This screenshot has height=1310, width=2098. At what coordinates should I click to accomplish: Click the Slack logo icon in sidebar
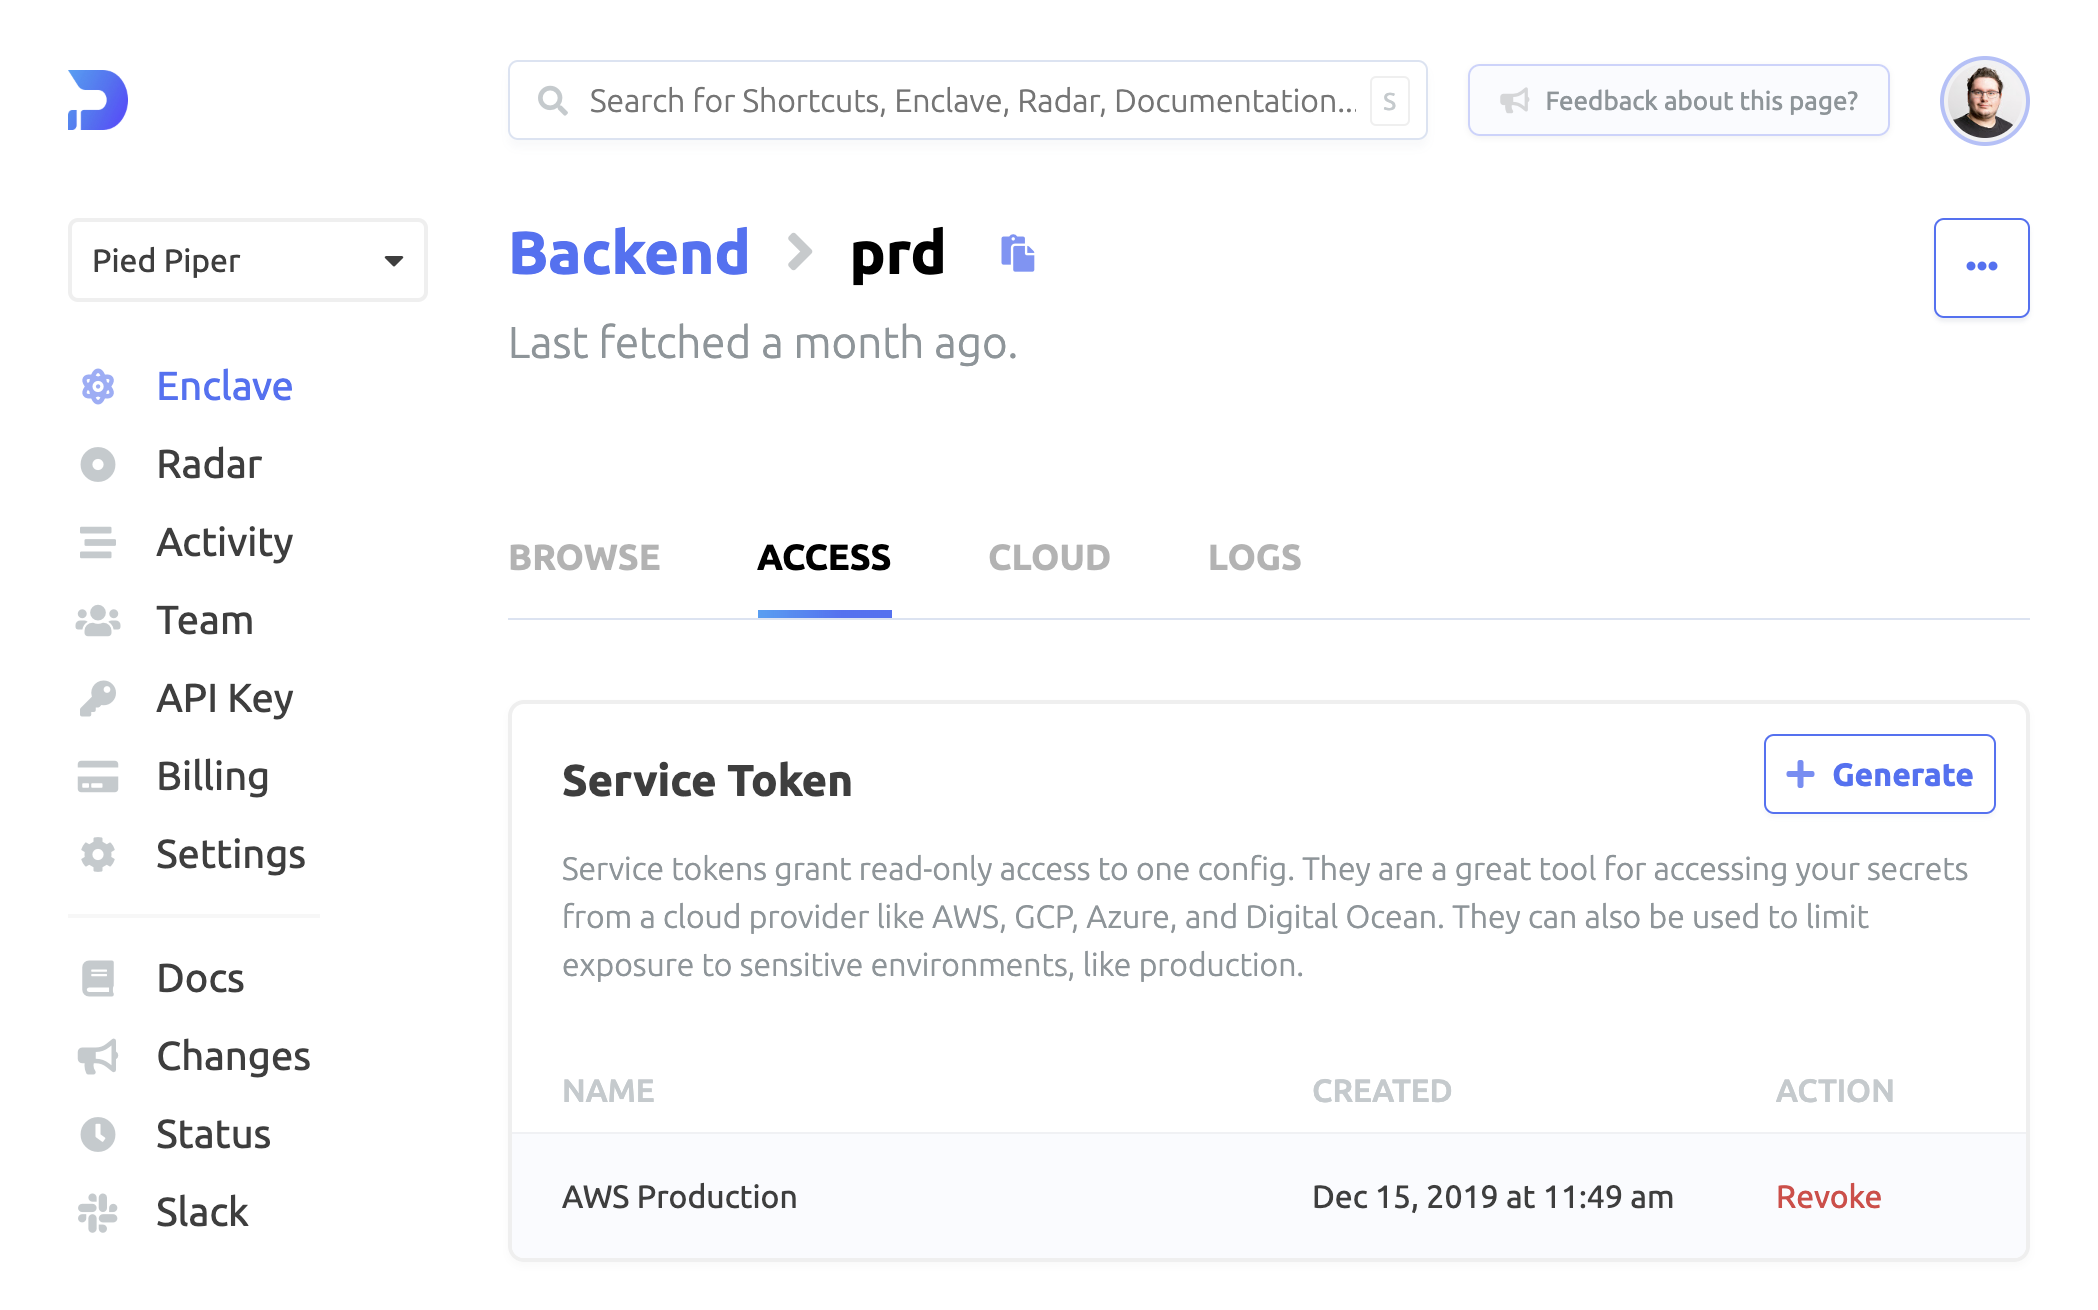98,1213
